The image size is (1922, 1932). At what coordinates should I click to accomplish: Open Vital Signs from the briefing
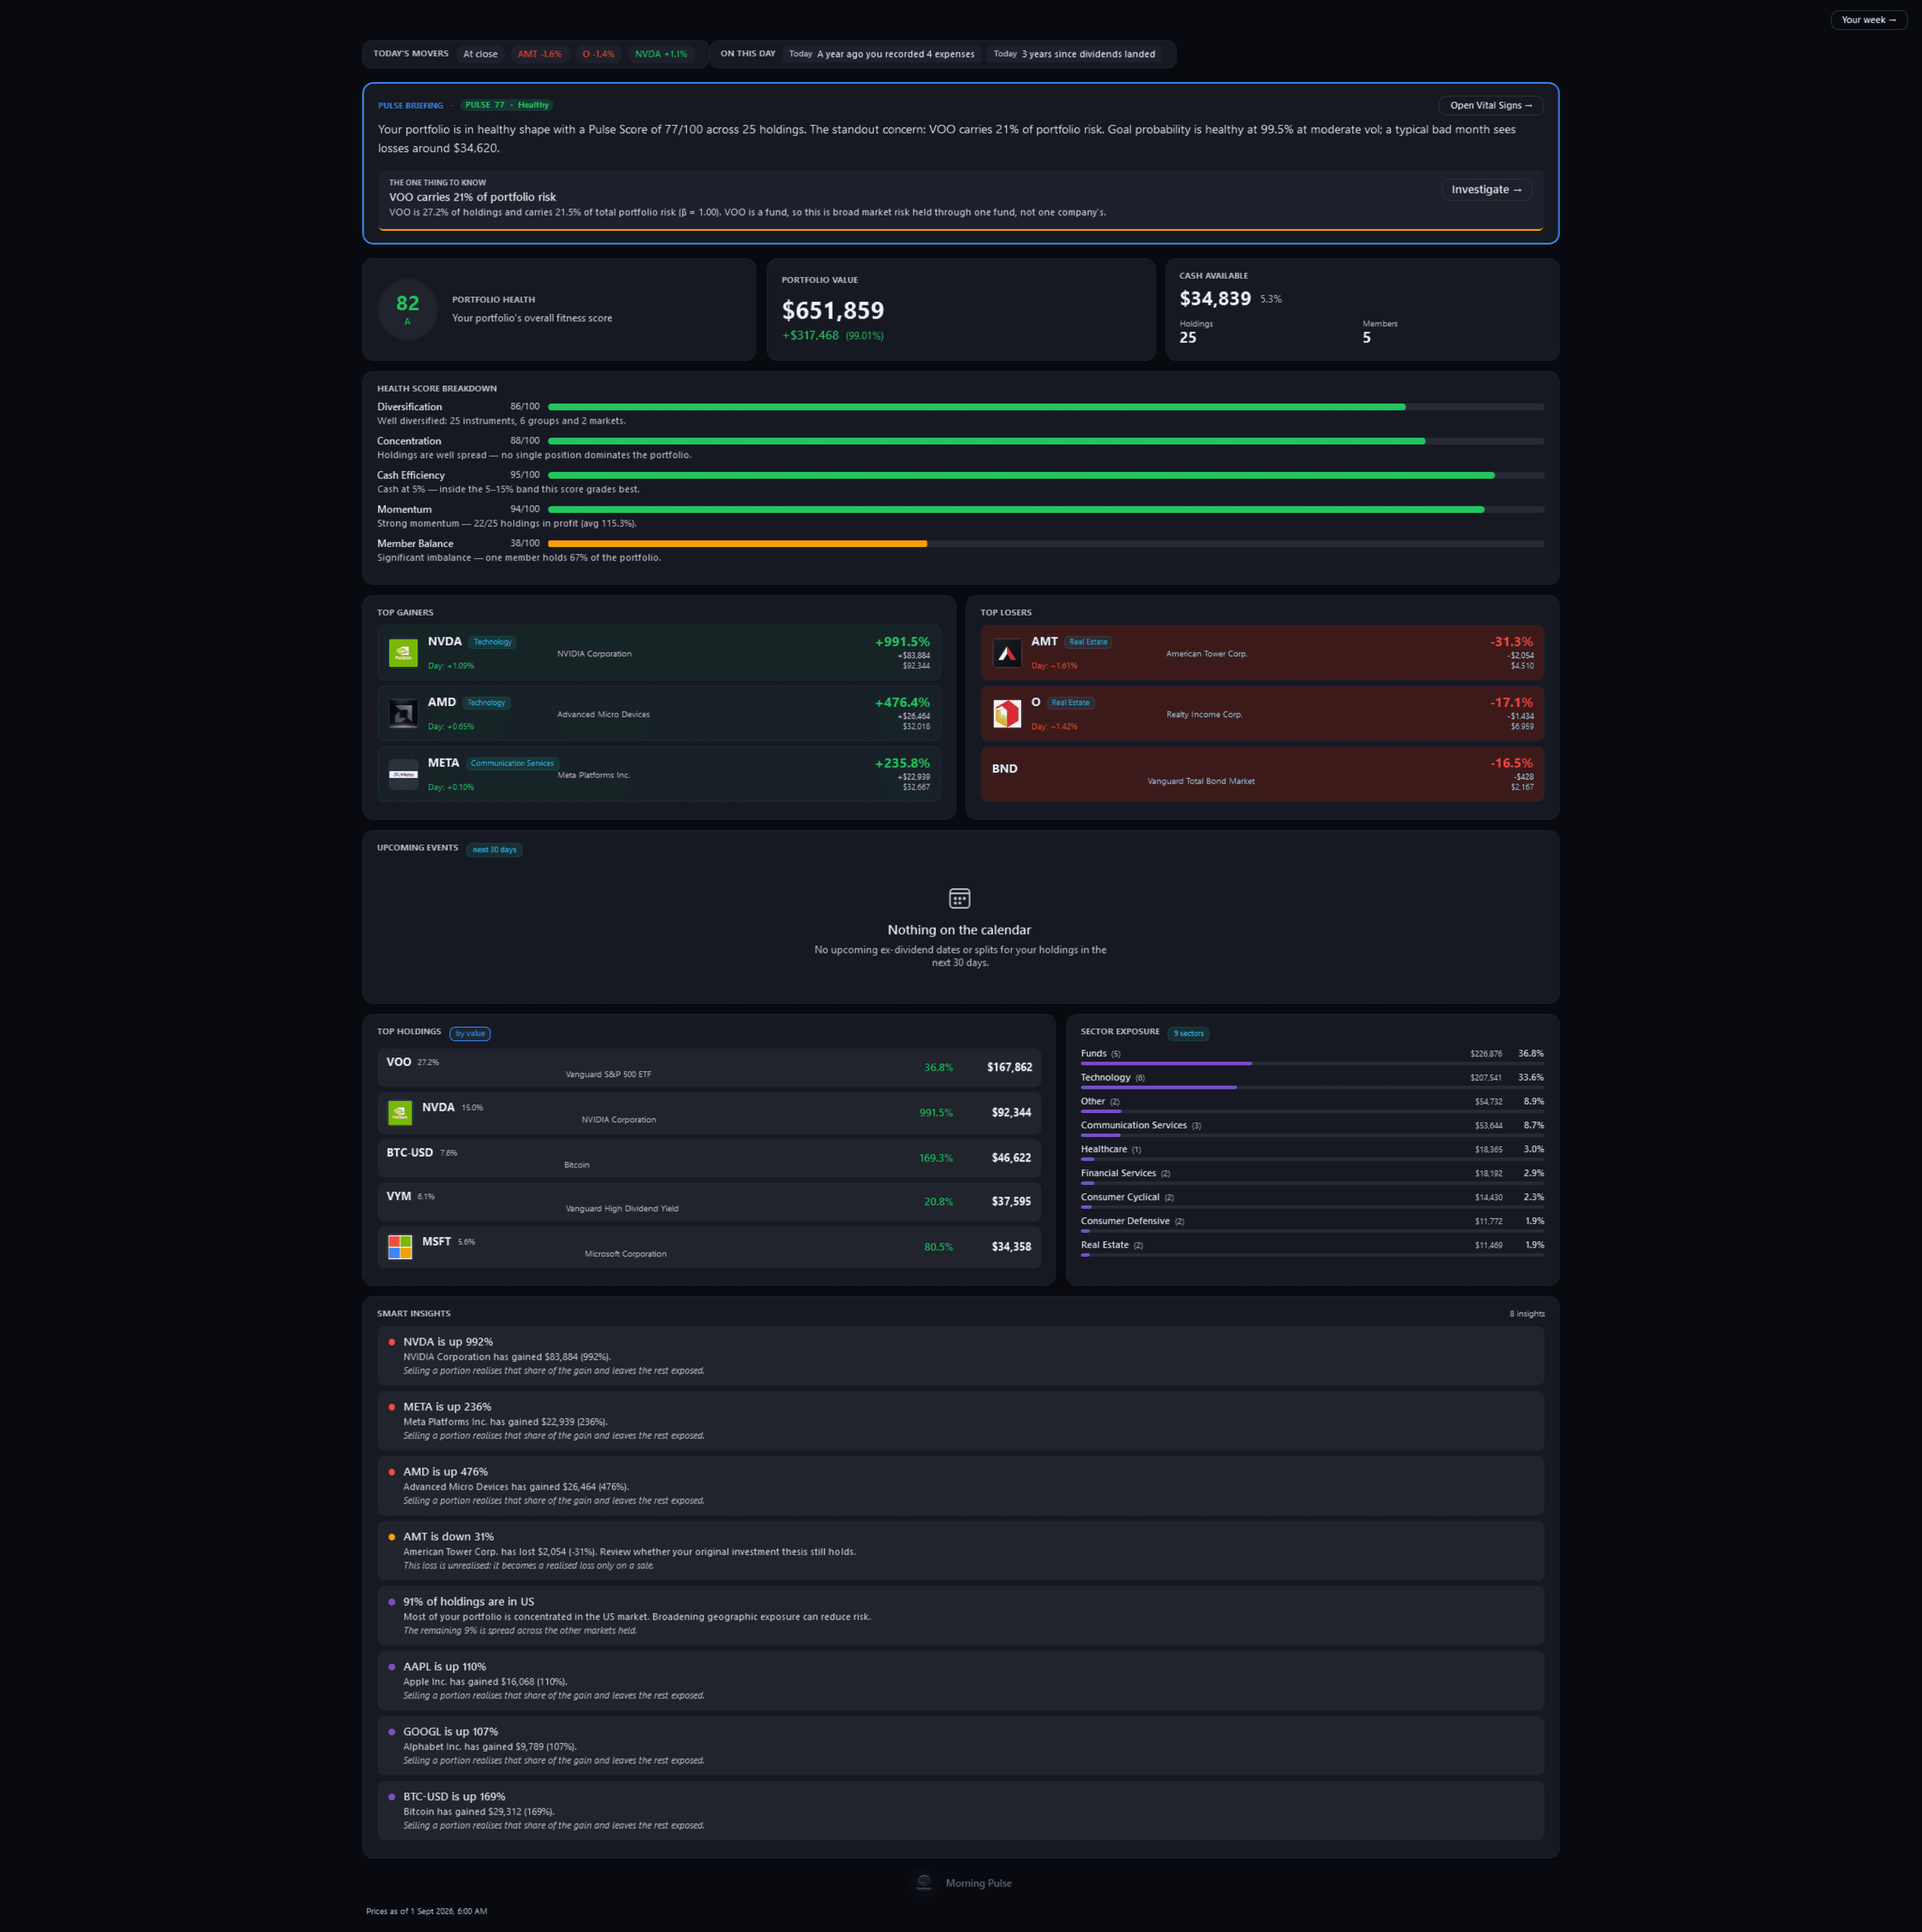1491,105
